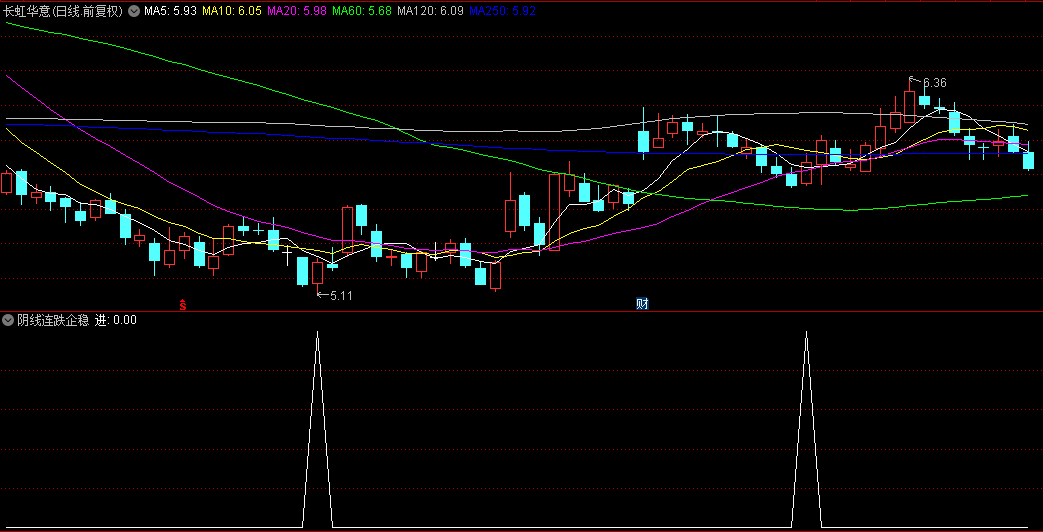Click the 6.36 high price label
The image size is (1043, 532).
935,83
